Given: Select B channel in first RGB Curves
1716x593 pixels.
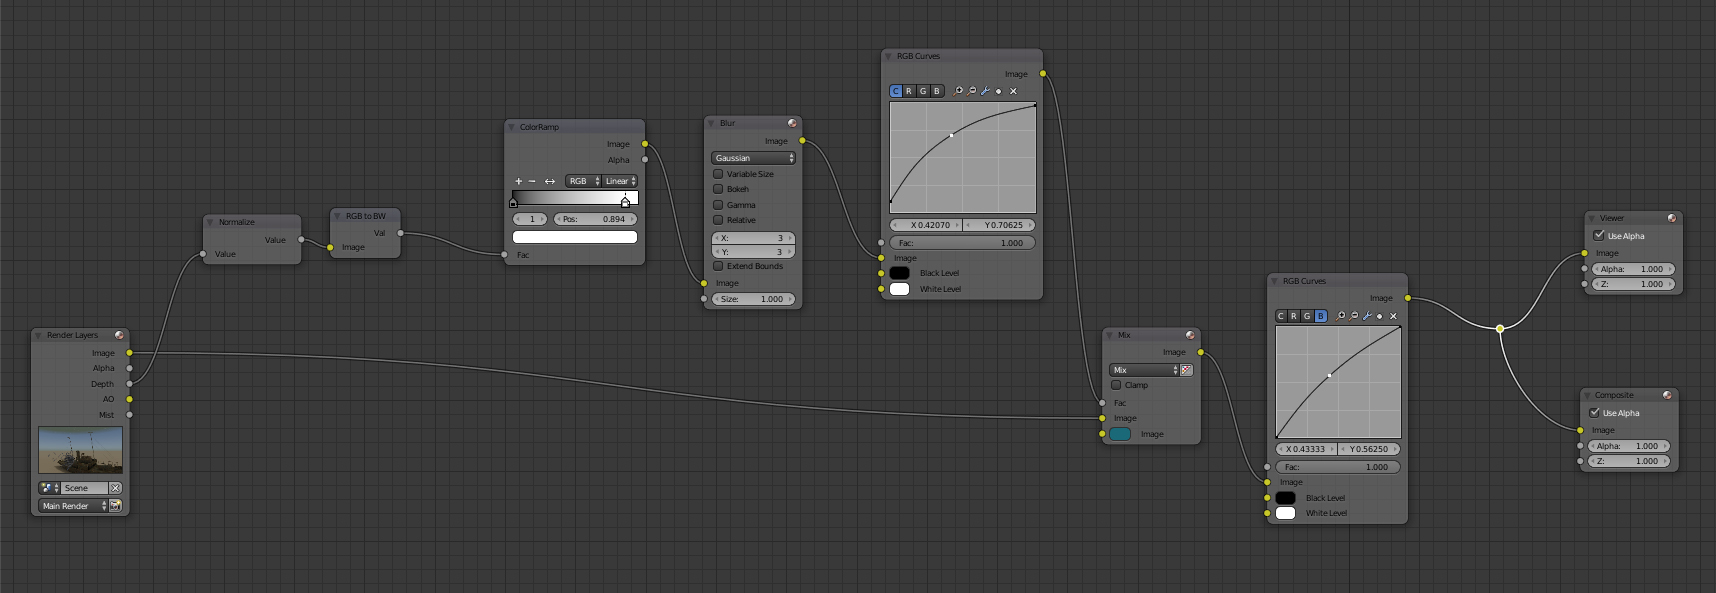Looking at the screenshot, I should (937, 91).
